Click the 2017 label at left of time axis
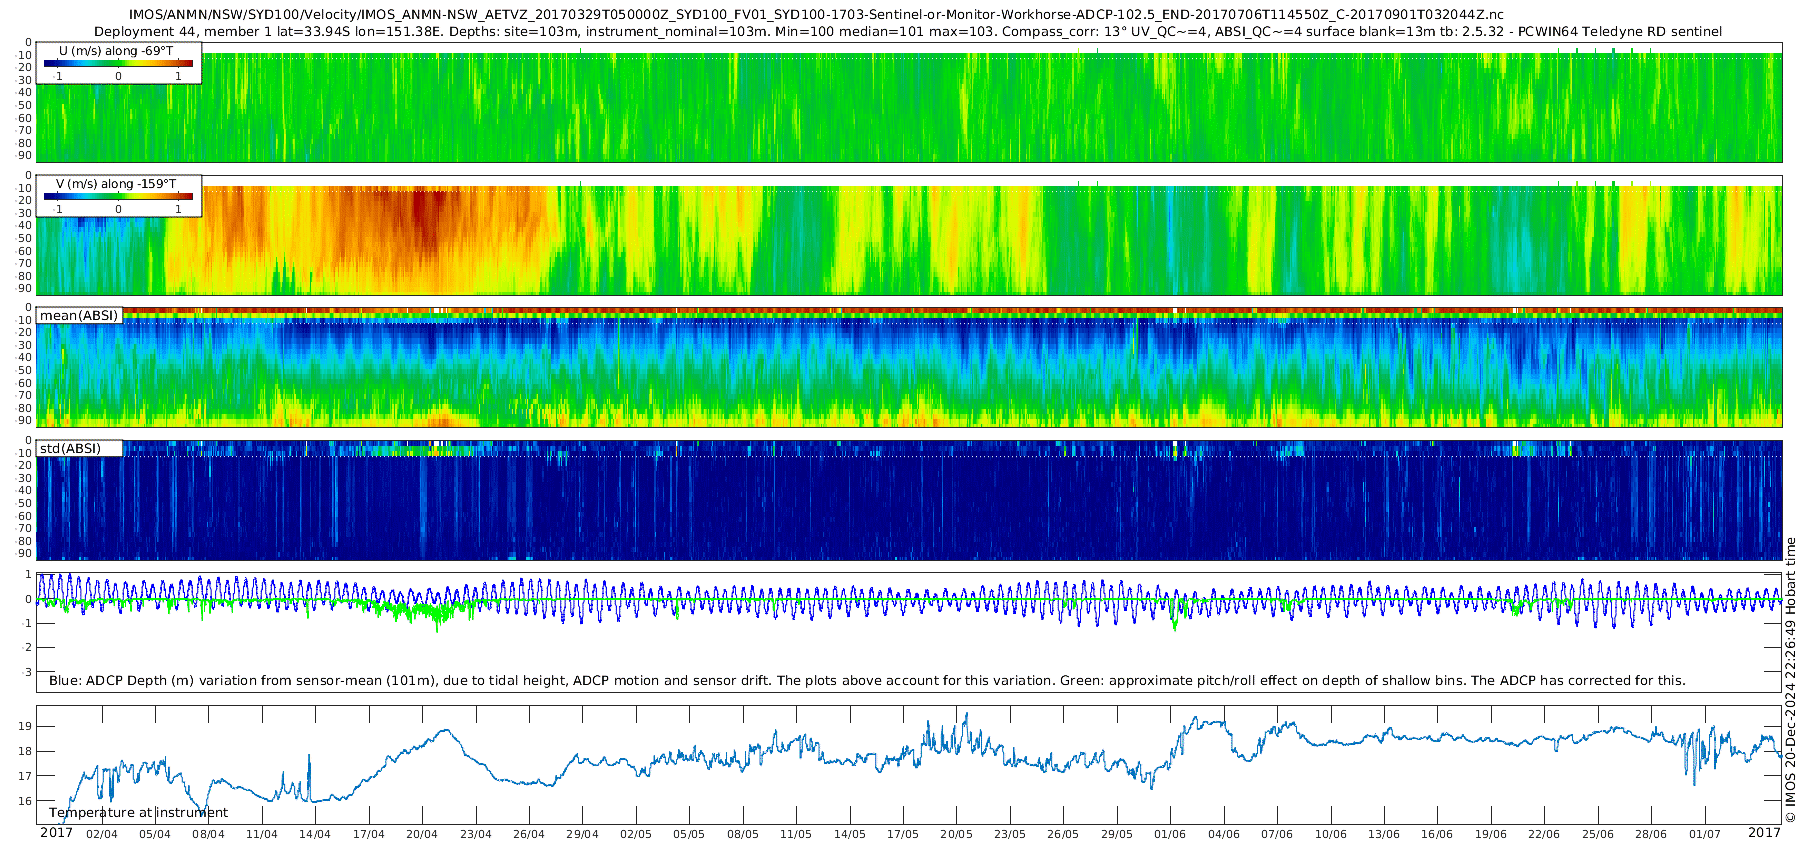 [56, 833]
